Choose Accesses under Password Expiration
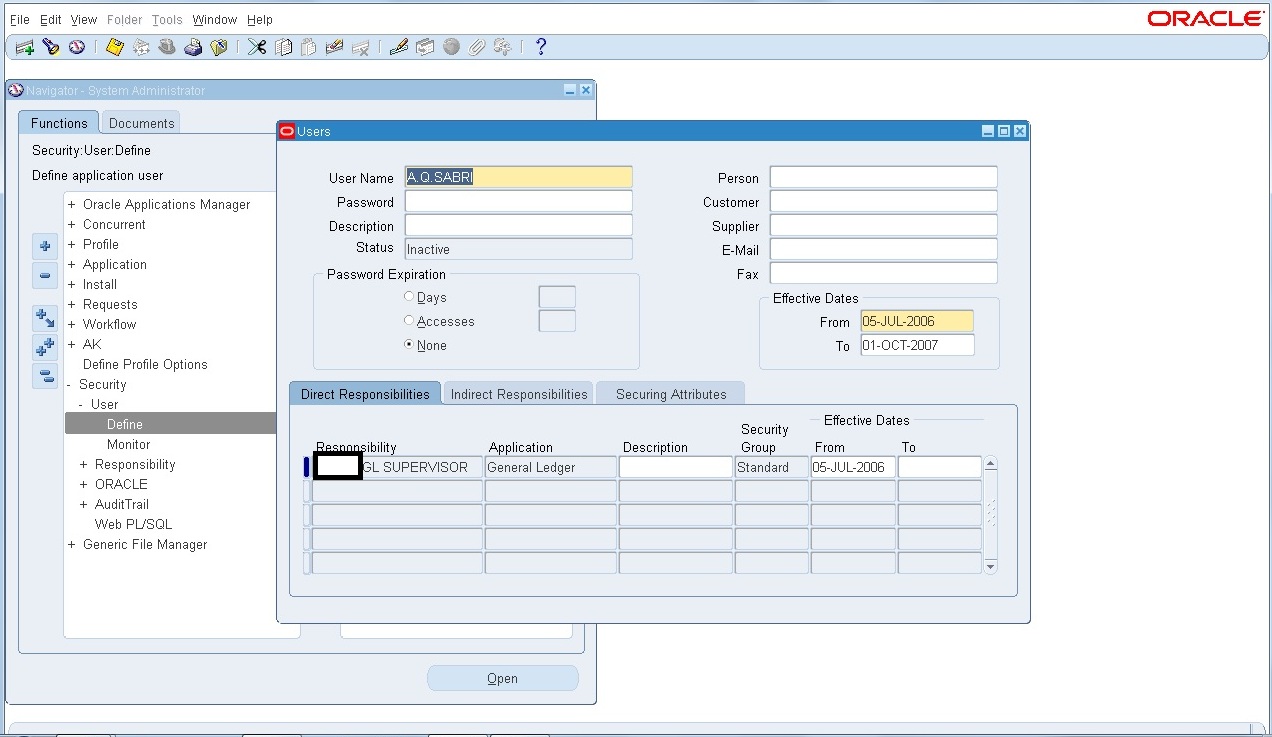The width and height of the screenshot is (1272, 737). [408, 321]
